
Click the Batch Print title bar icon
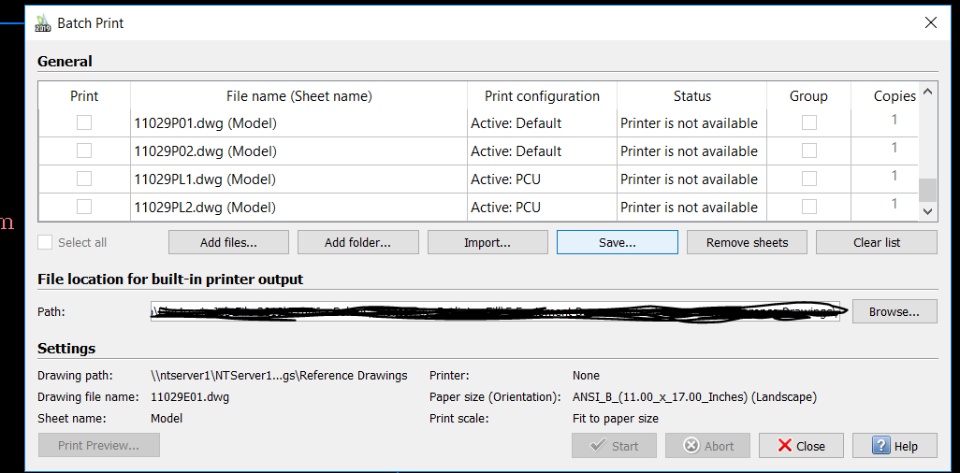(x=43, y=23)
